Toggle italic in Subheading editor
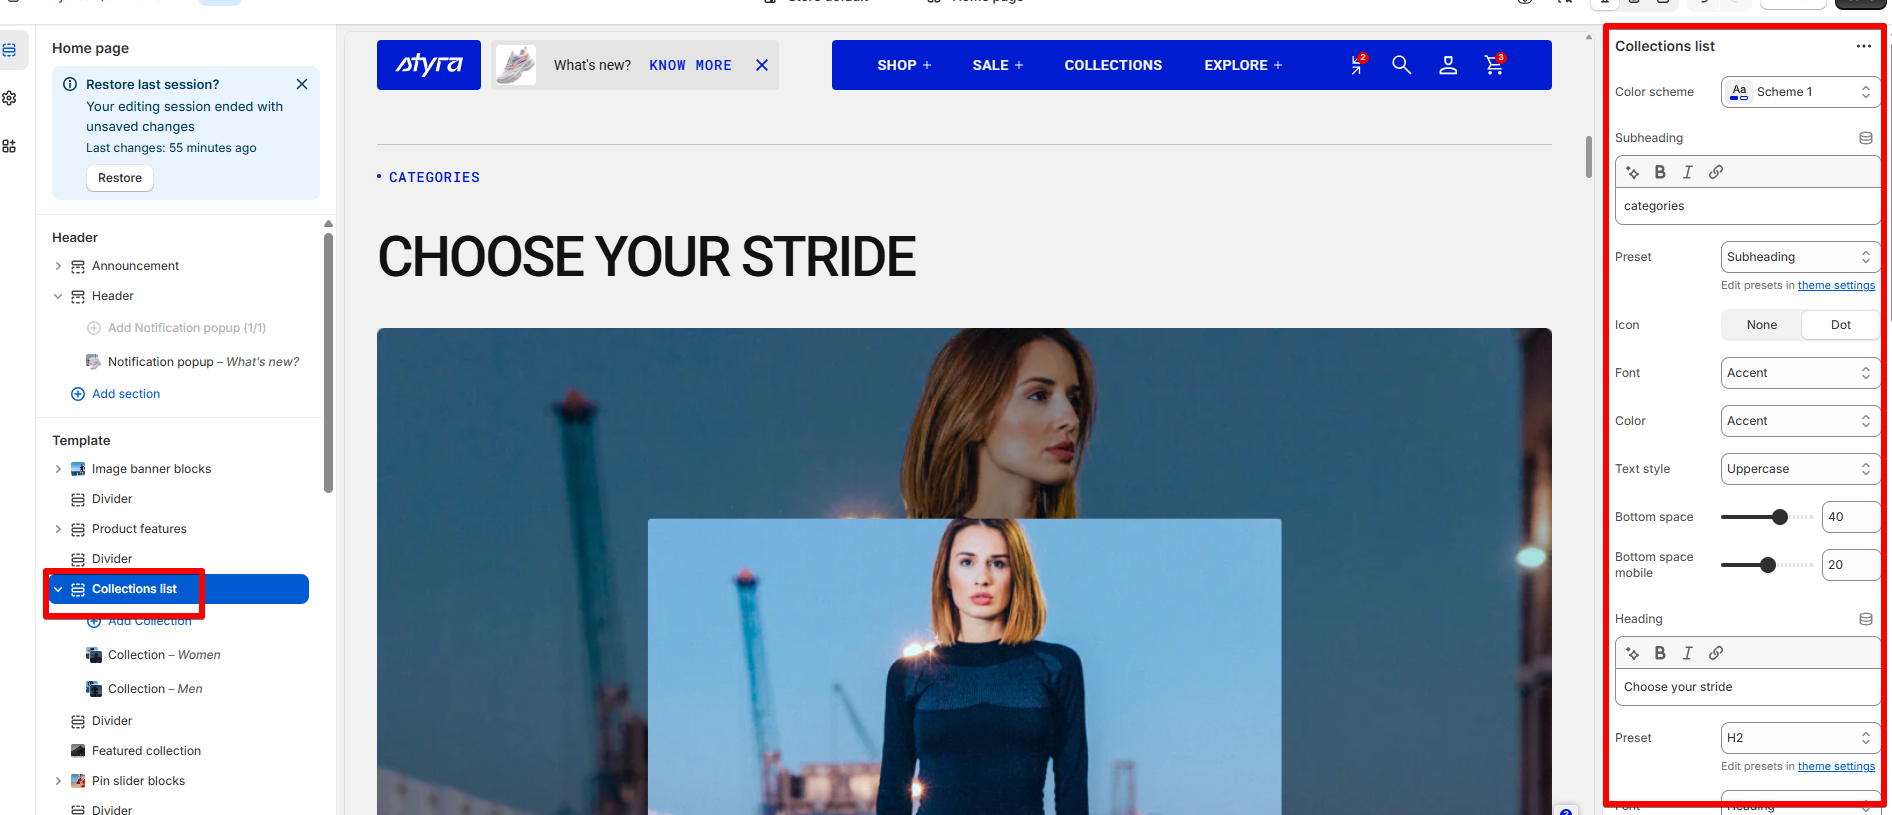This screenshot has height=815, width=1892. [1688, 172]
